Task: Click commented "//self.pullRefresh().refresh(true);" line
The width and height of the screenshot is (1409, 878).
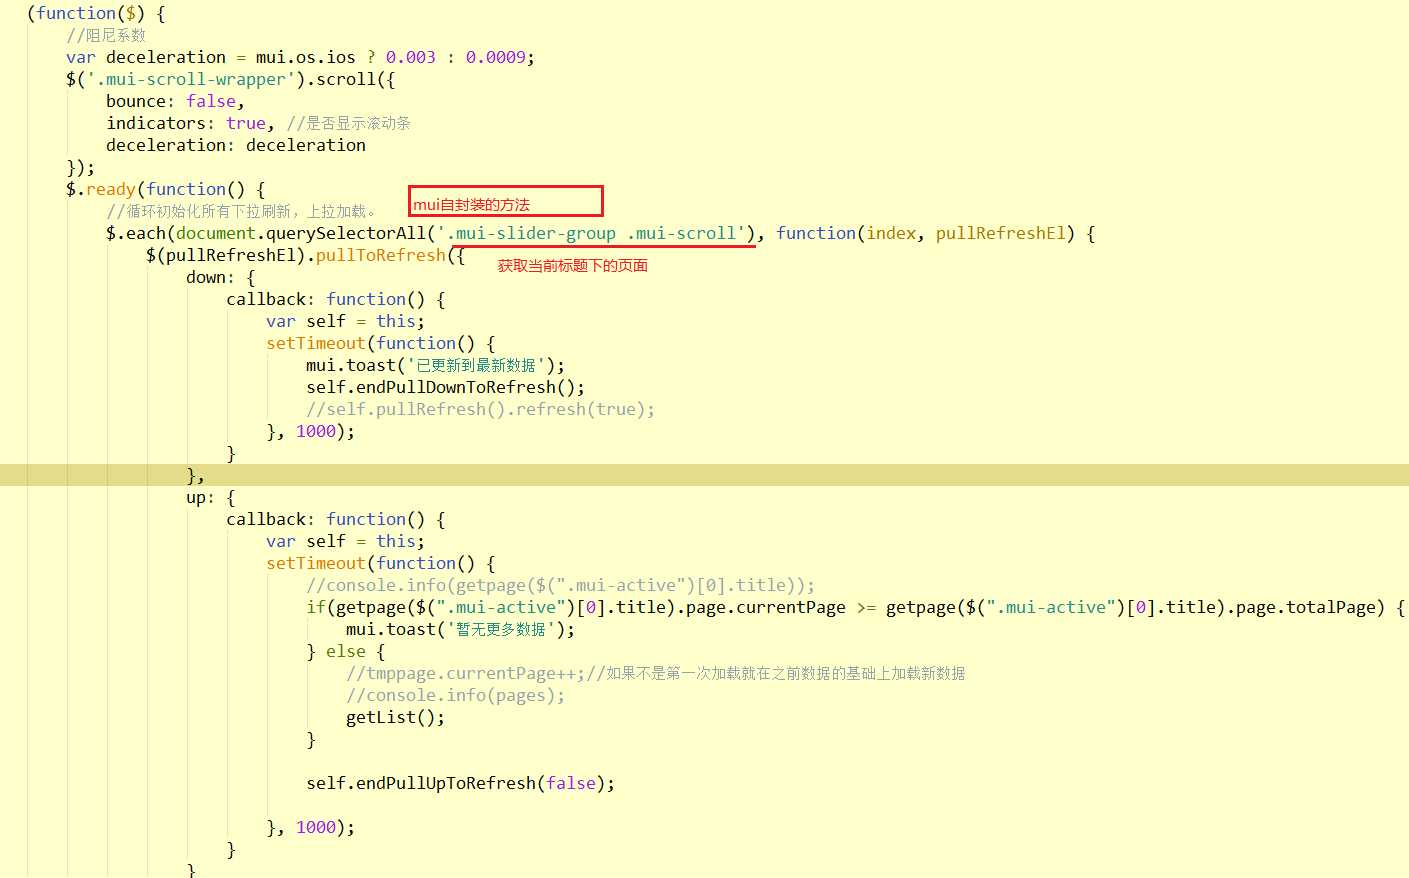Action: point(481,409)
